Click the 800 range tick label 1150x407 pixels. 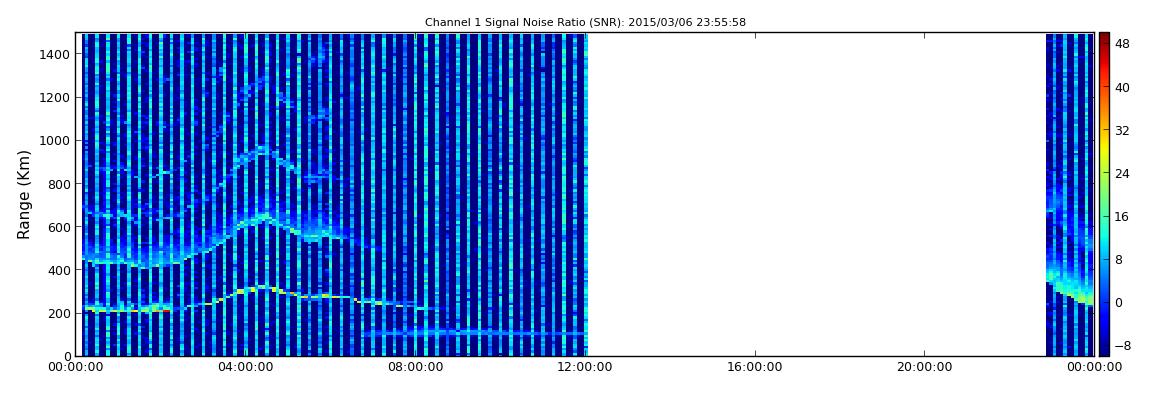click(x=59, y=184)
